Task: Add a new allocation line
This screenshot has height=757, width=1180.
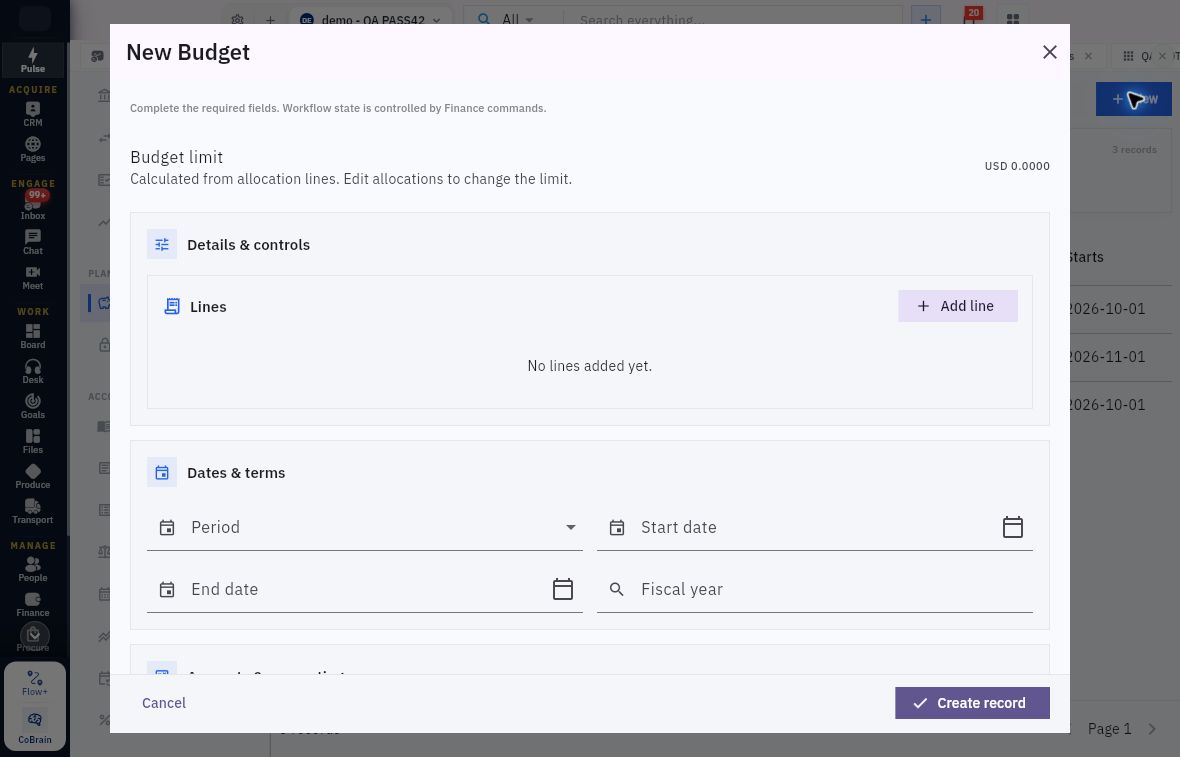Action: click(957, 306)
